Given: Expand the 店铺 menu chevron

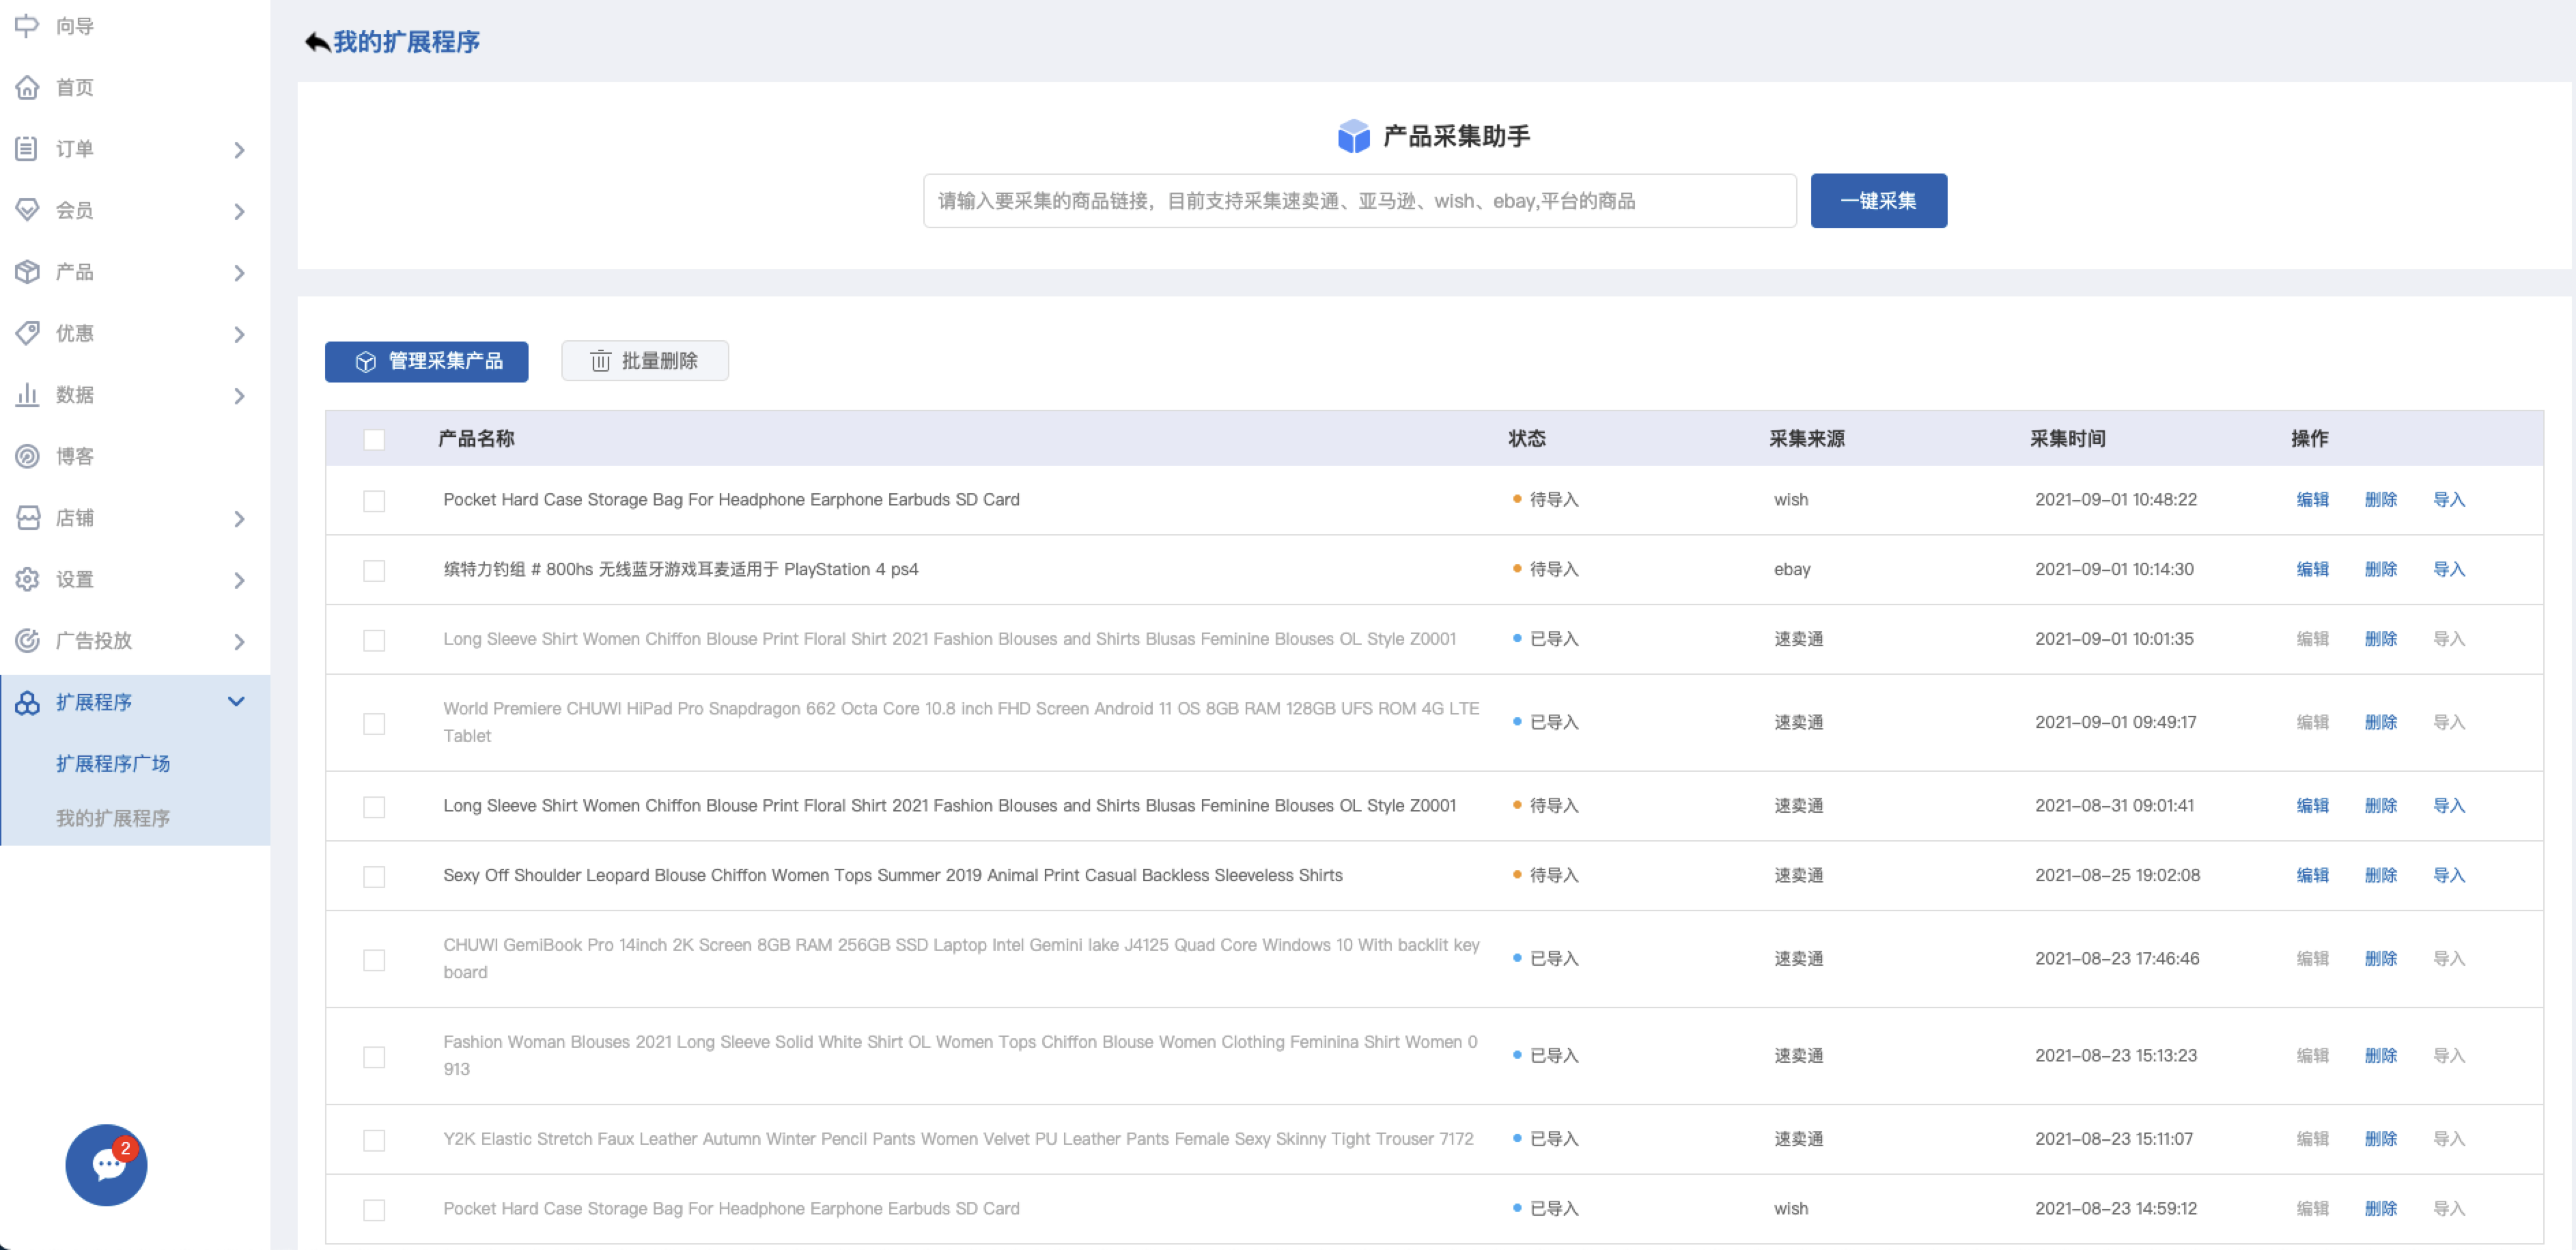Looking at the screenshot, I should point(239,519).
